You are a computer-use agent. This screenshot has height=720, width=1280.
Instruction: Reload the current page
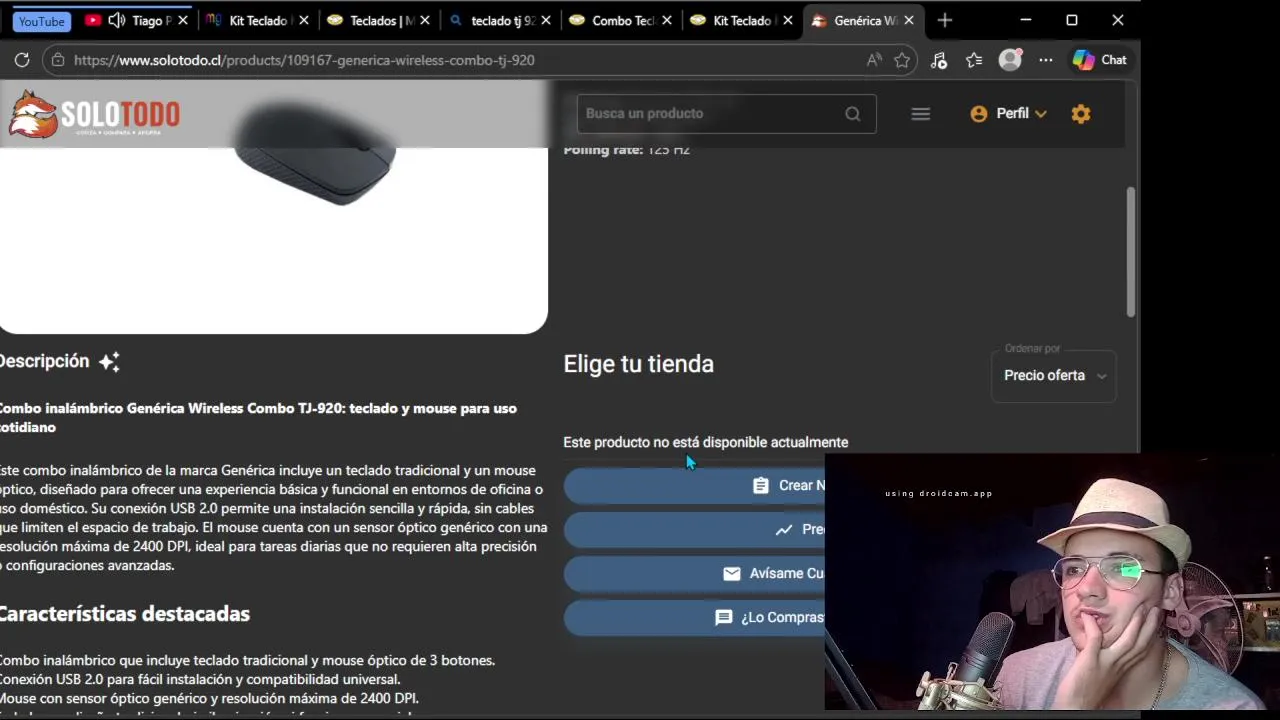coord(21,60)
